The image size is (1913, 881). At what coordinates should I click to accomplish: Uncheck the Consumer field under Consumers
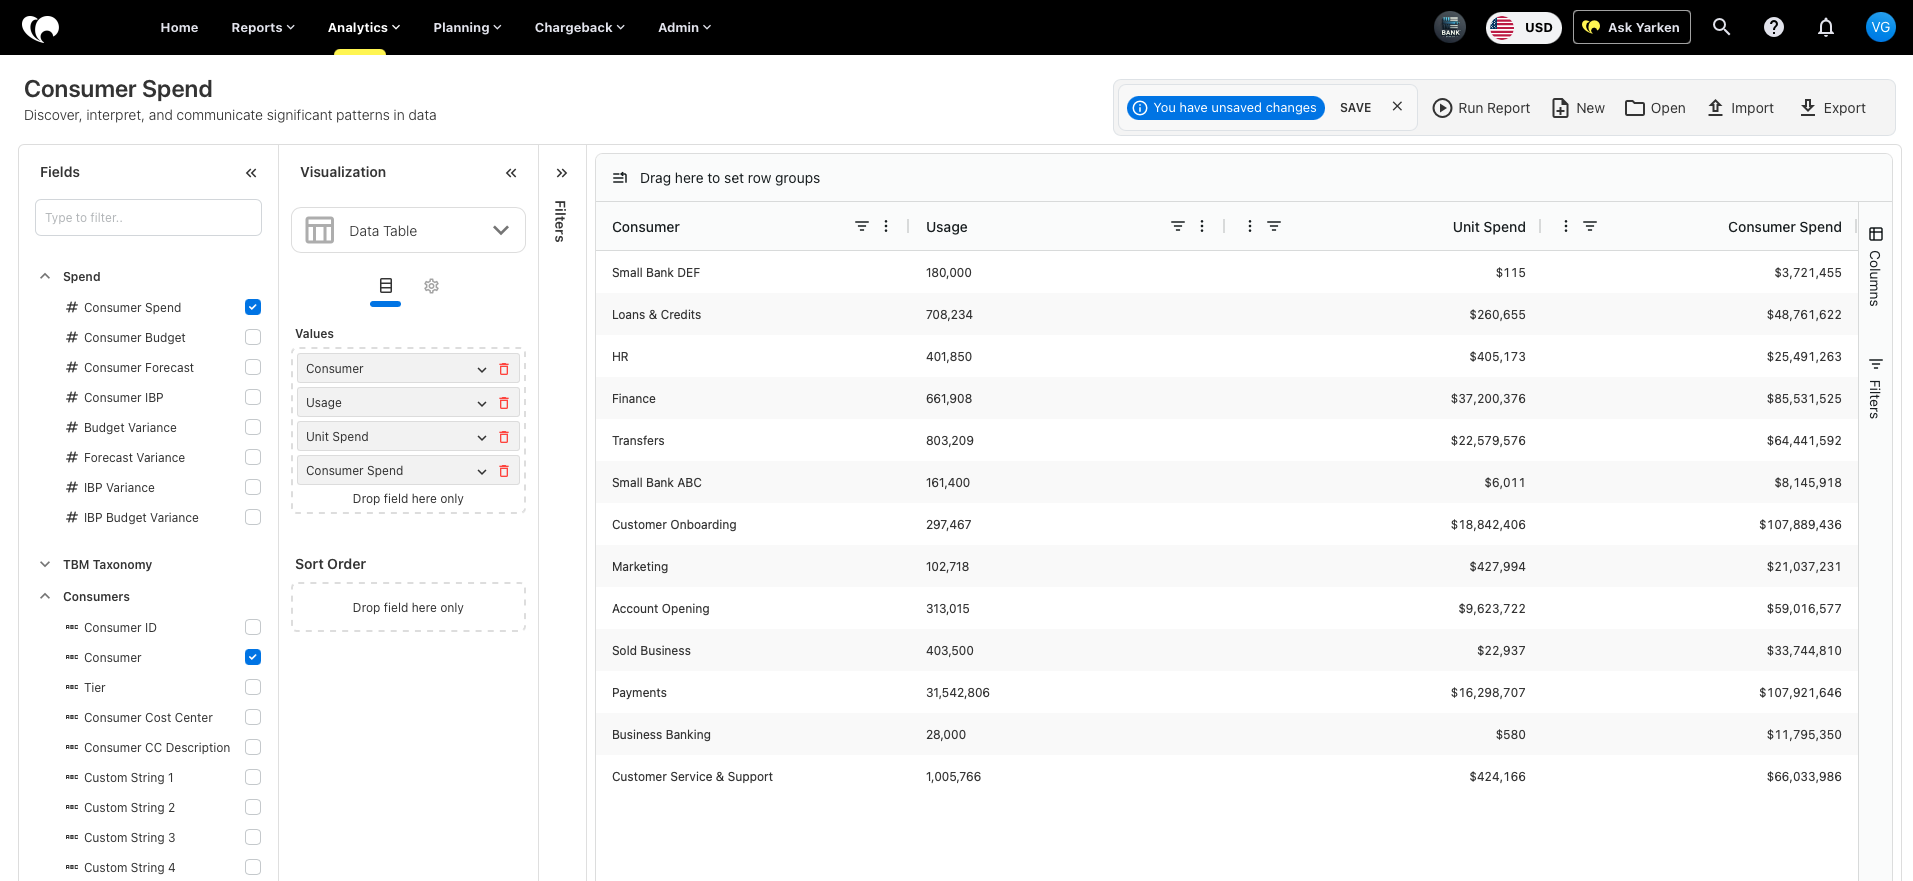click(x=253, y=657)
